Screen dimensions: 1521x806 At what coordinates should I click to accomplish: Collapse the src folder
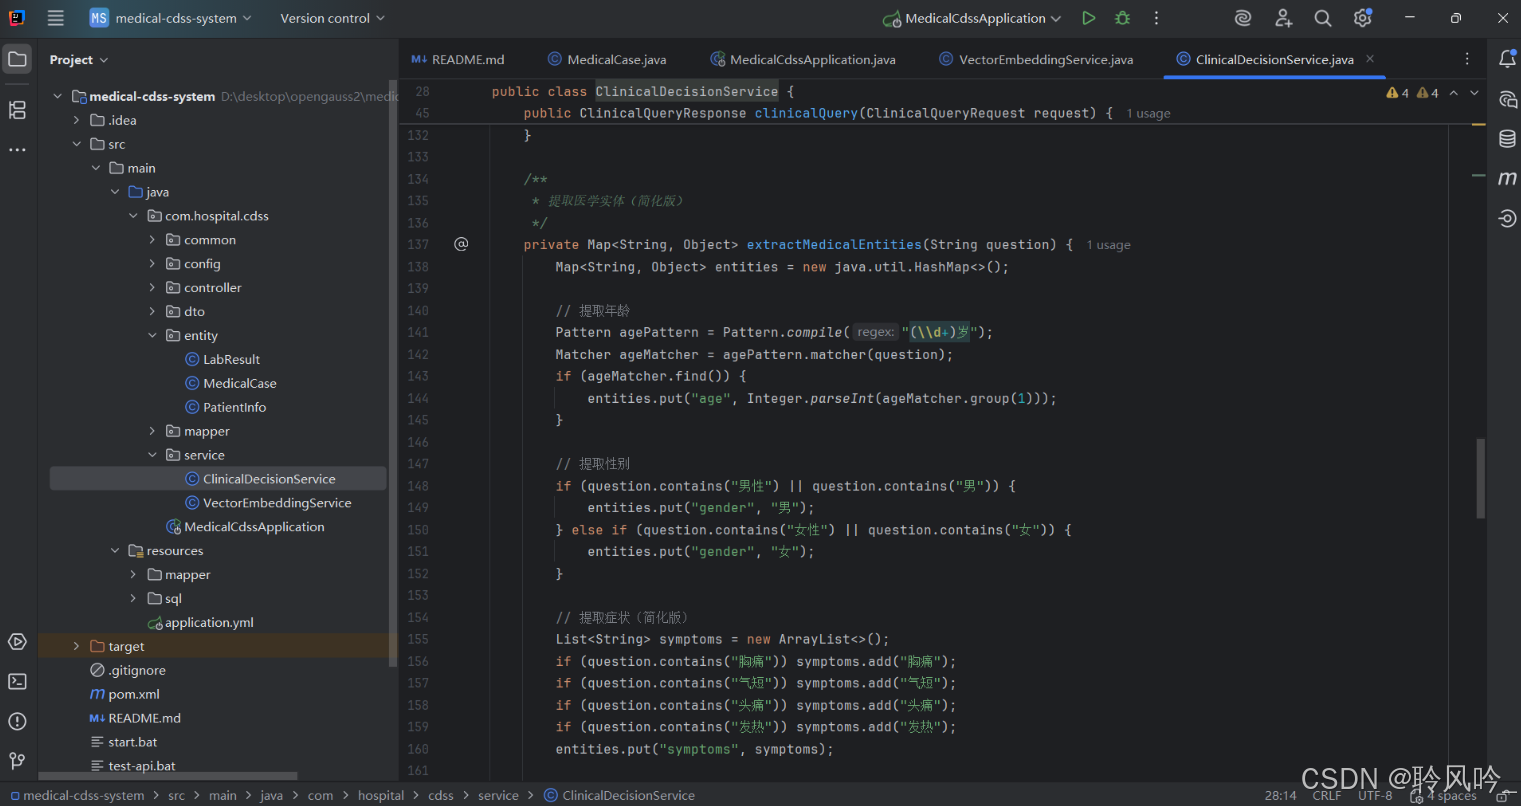coord(76,144)
